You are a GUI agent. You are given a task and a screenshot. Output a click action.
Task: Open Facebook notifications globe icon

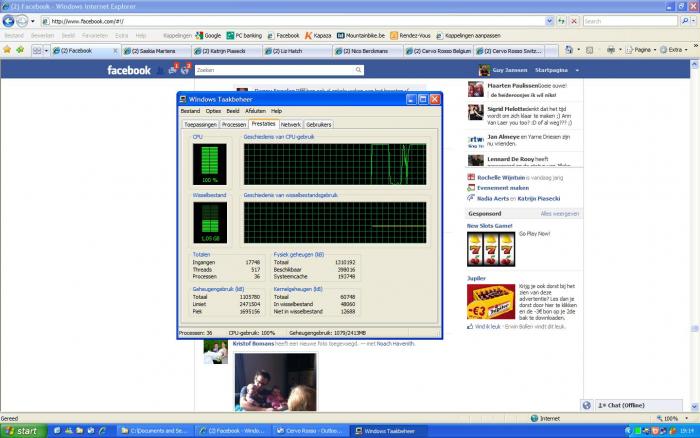click(184, 70)
